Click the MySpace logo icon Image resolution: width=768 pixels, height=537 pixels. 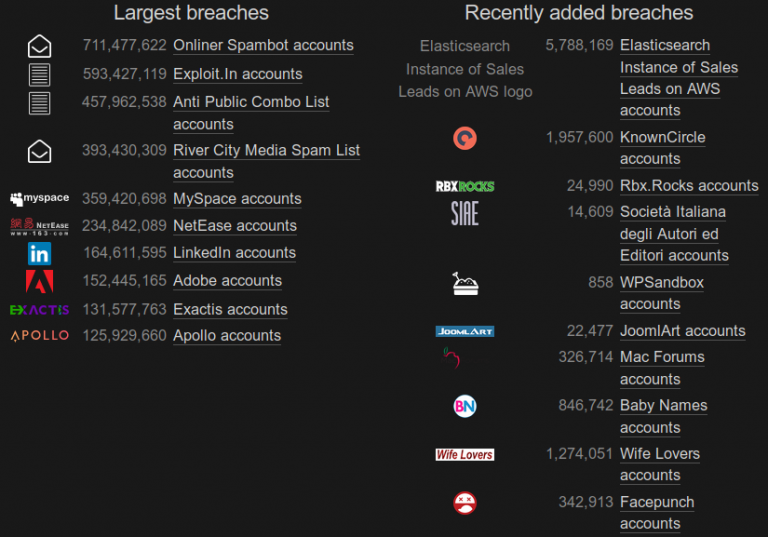coord(39,198)
